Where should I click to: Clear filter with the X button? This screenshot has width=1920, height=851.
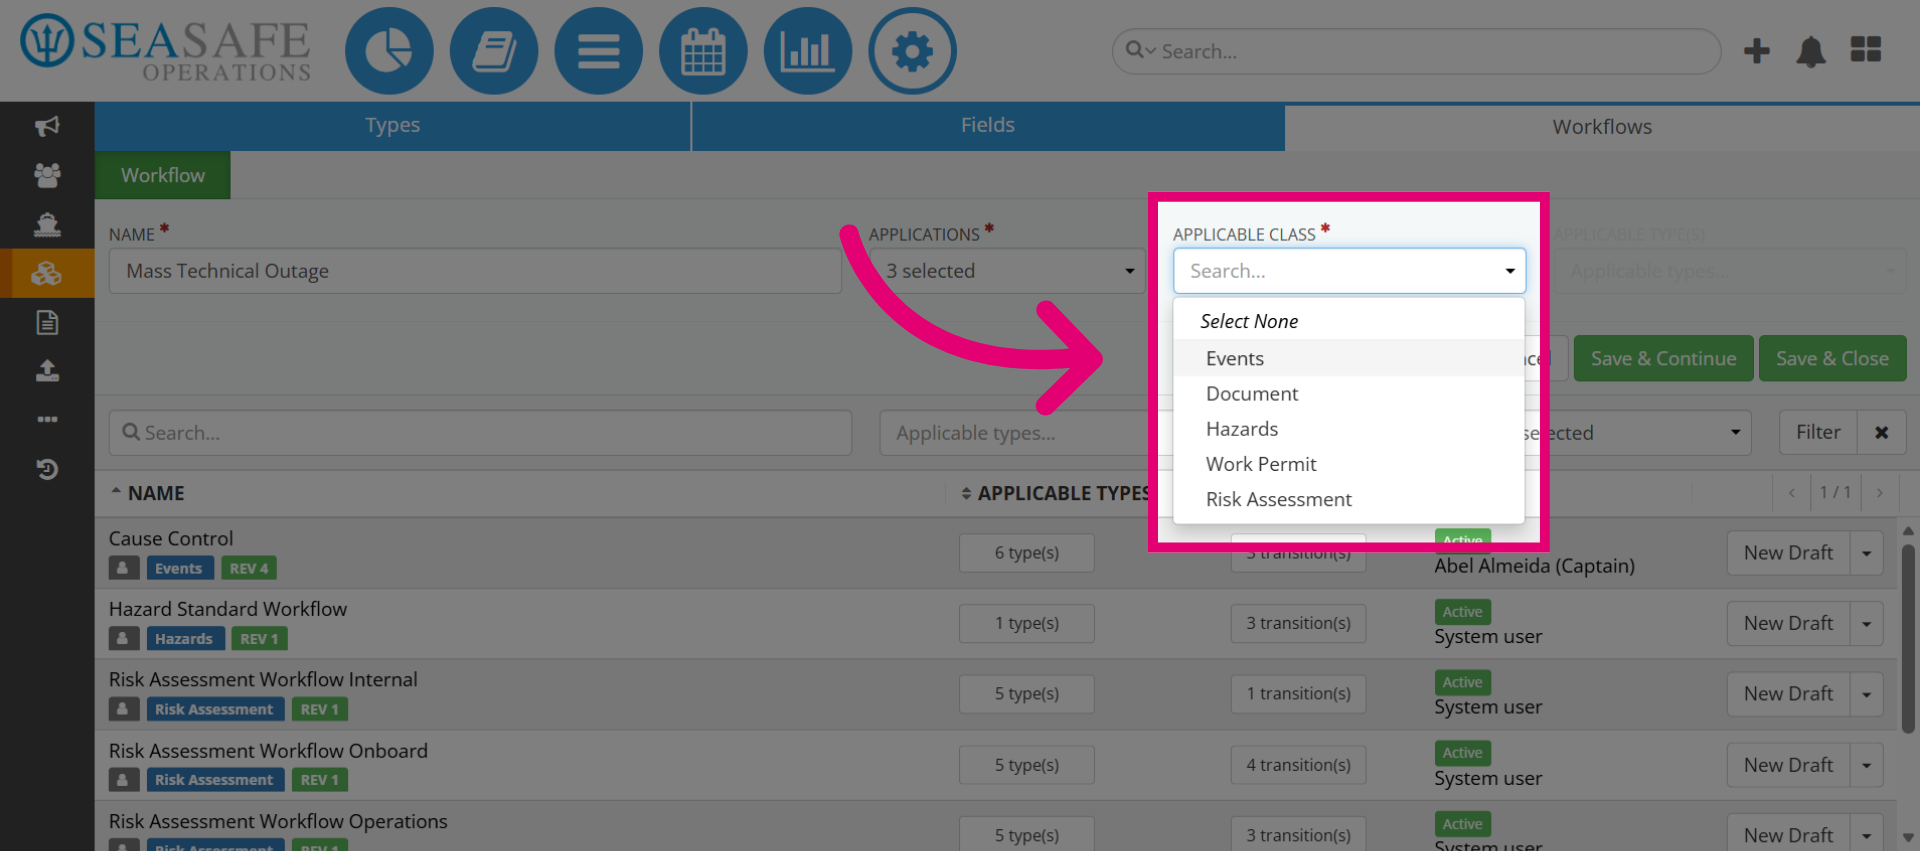(1881, 432)
